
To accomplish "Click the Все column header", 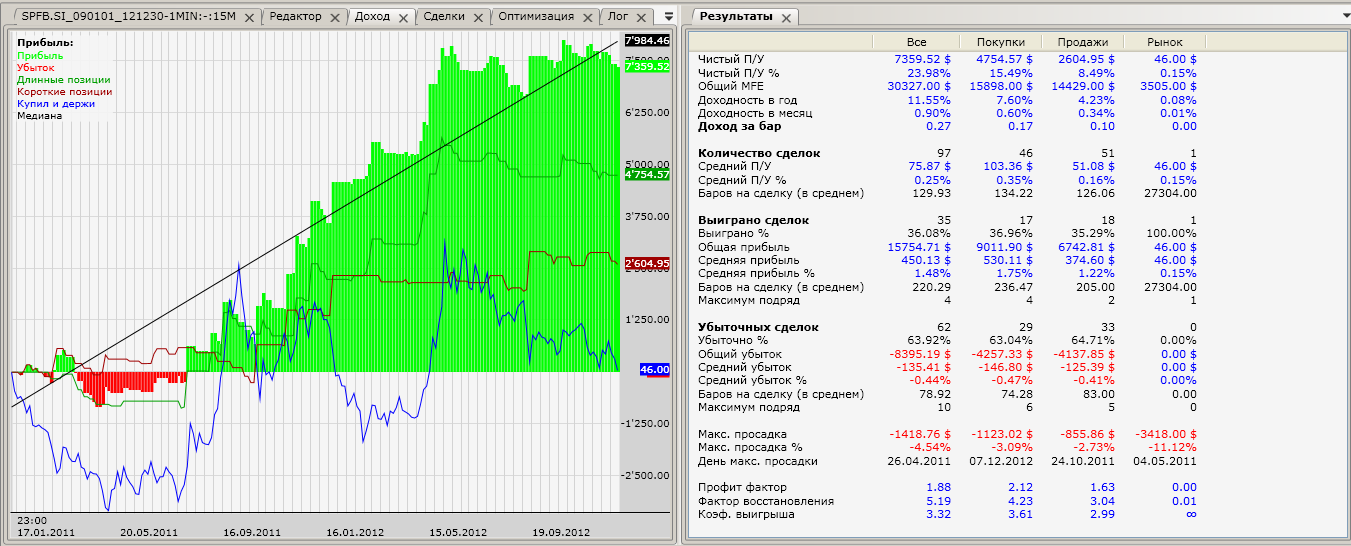I will pyautogui.click(x=916, y=42).
